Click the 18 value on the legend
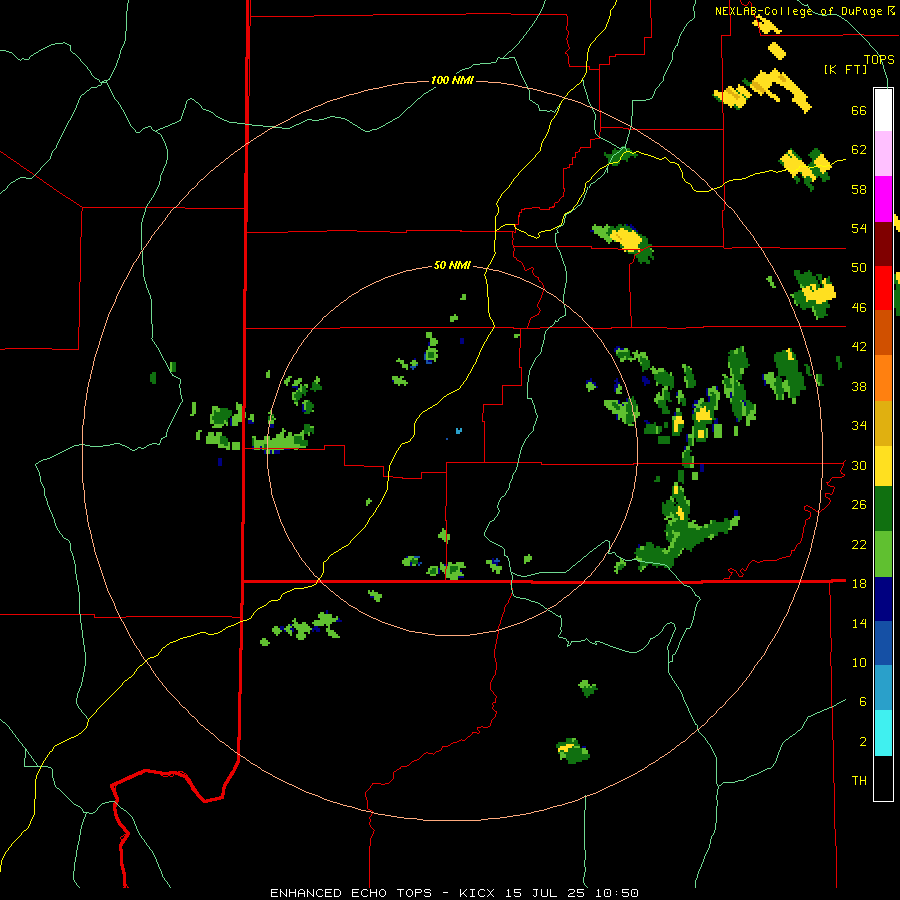900x900 pixels. (859, 584)
